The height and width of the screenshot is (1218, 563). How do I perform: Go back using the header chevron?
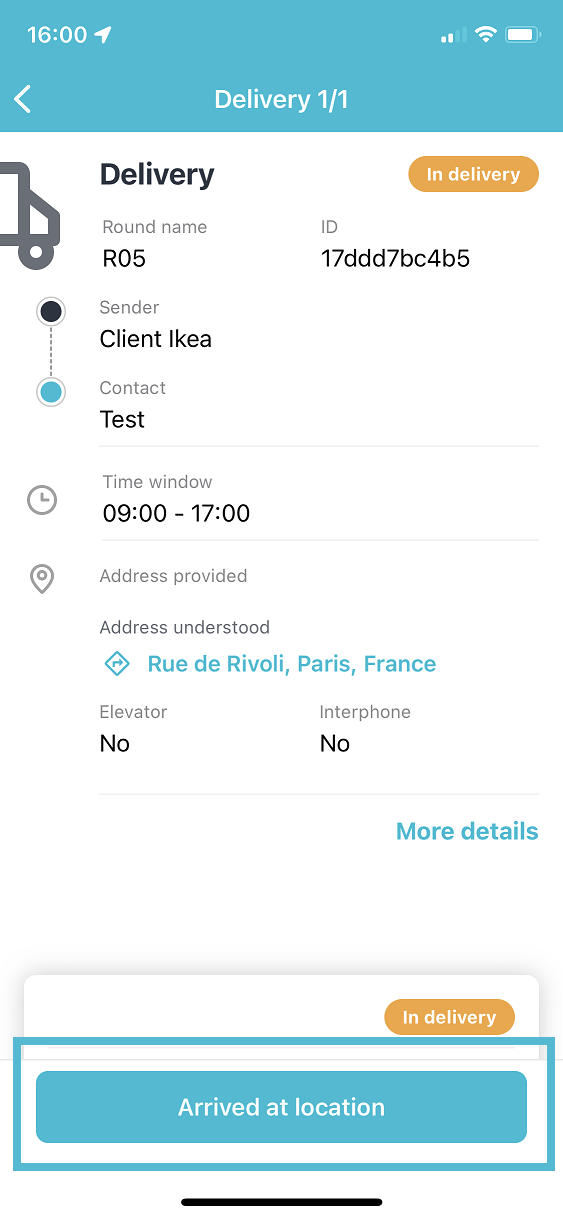point(23,99)
